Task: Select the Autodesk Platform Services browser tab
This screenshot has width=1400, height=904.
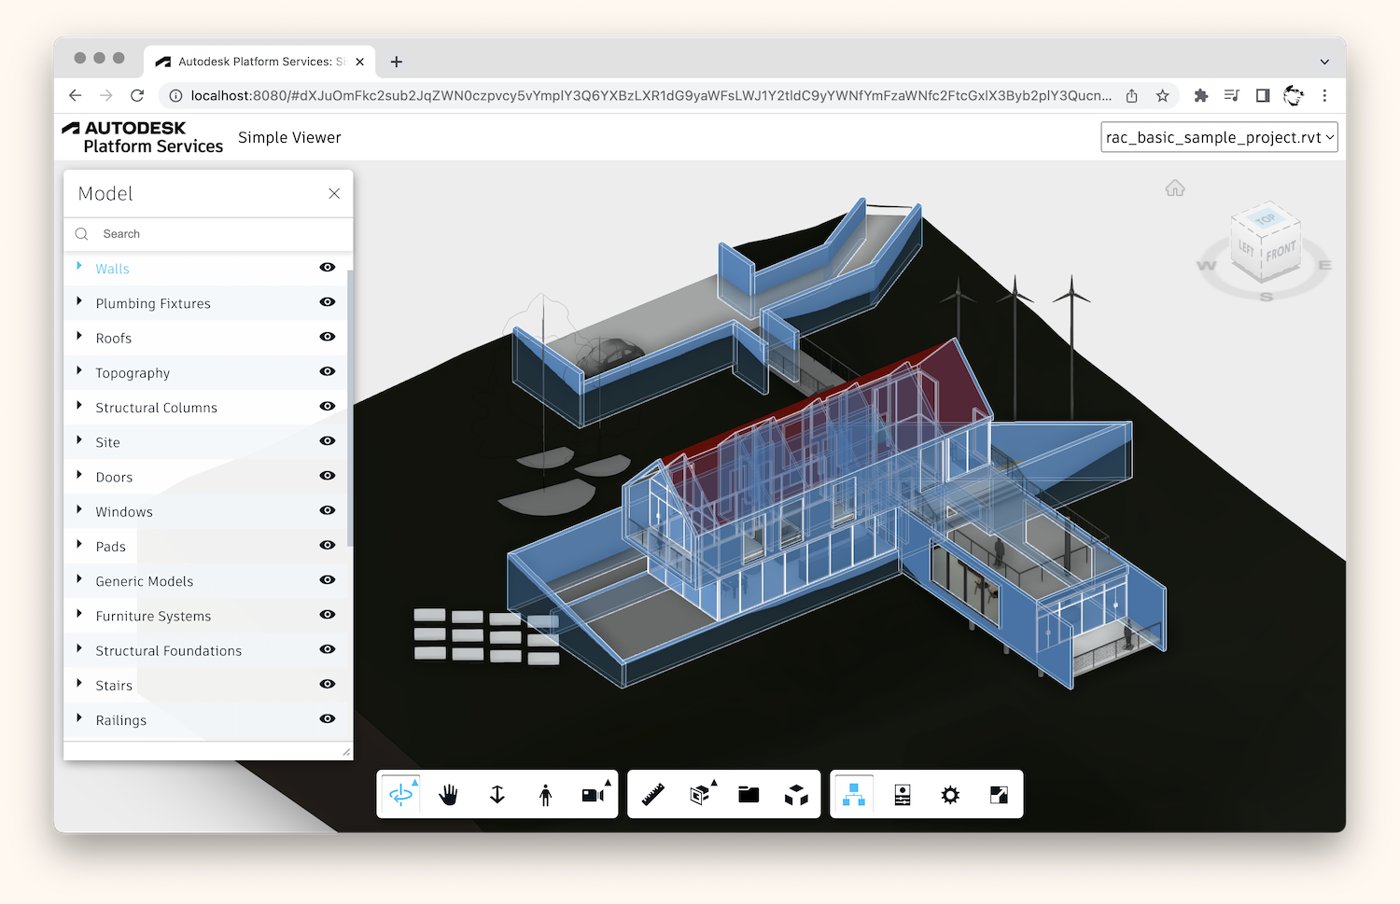Action: pos(259,61)
